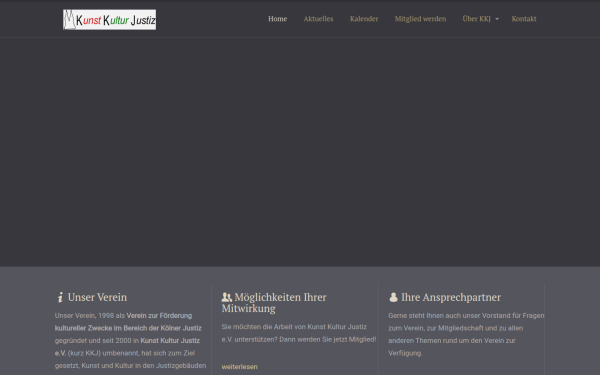Click the person icon beside Ihre Ansprechpartner
Screen dimensions: 600x375
(x=393, y=297)
